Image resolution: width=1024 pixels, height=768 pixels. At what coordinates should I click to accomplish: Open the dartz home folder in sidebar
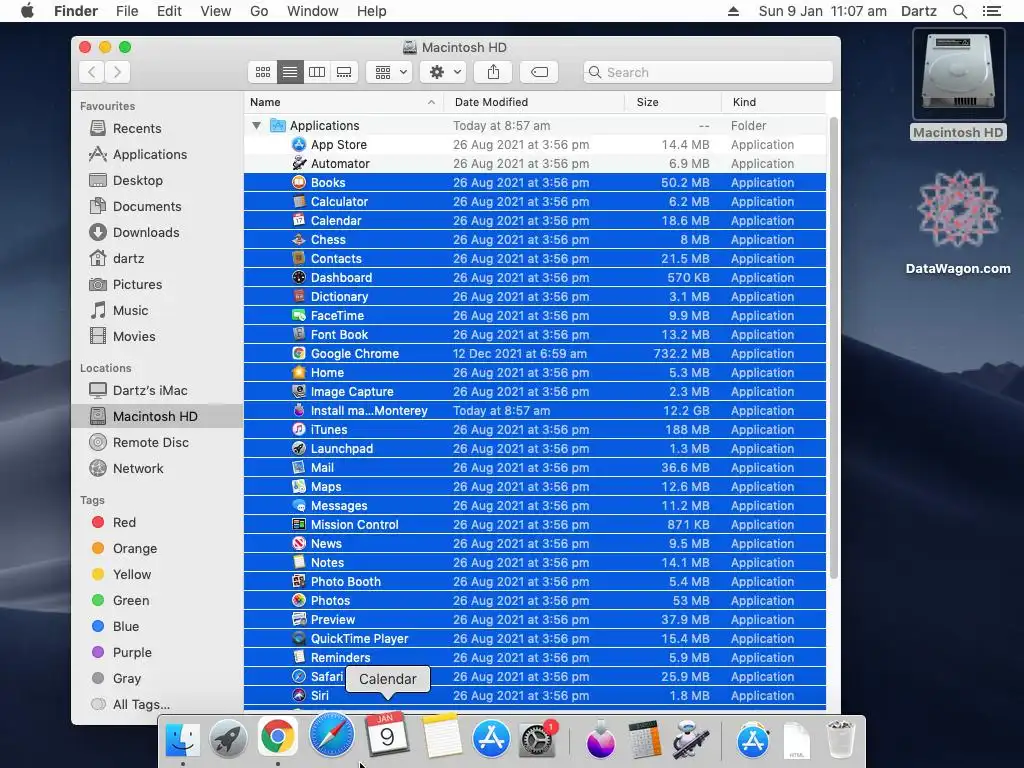point(128,259)
